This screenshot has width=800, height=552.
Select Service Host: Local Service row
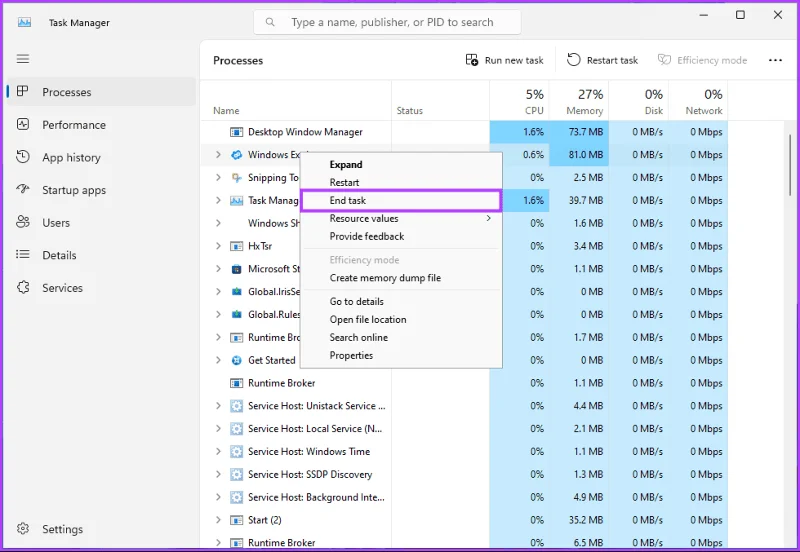[464, 429]
